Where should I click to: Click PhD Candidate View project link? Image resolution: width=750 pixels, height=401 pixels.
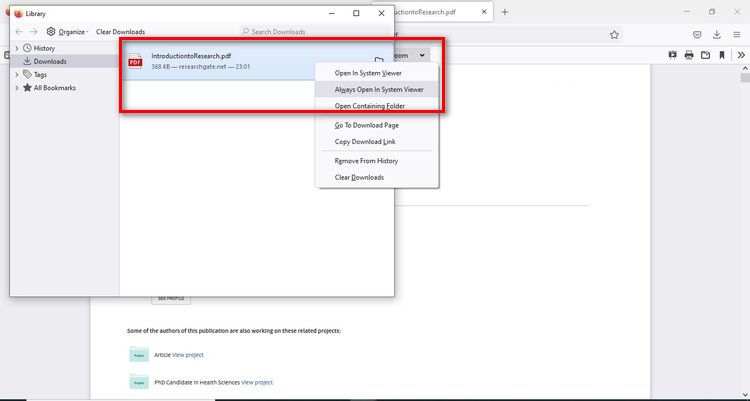[257, 382]
